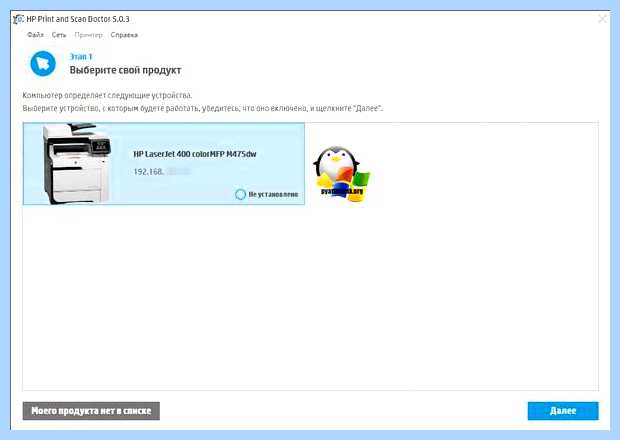The width and height of the screenshot is (620, 440).
Task: Click Моего продукта нет в списке button
Action: click(x=91, y=411)
